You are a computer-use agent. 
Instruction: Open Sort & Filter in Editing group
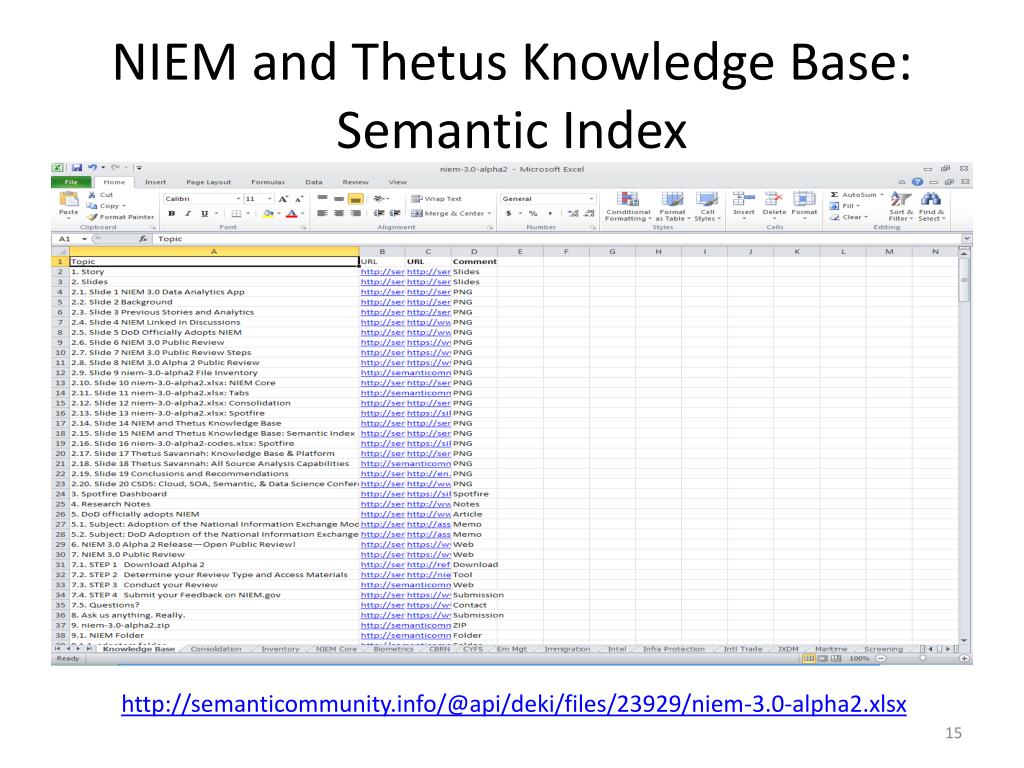pos(901,206)
